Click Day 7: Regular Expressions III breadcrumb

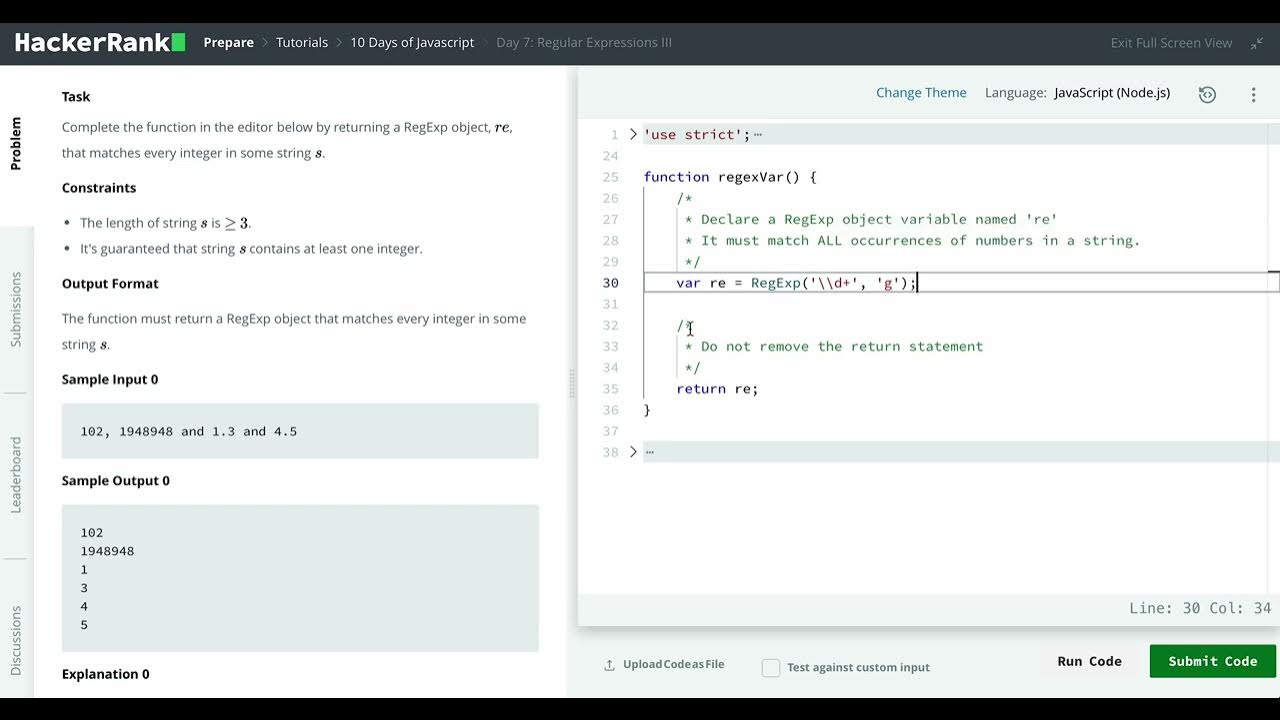point(584,43)
